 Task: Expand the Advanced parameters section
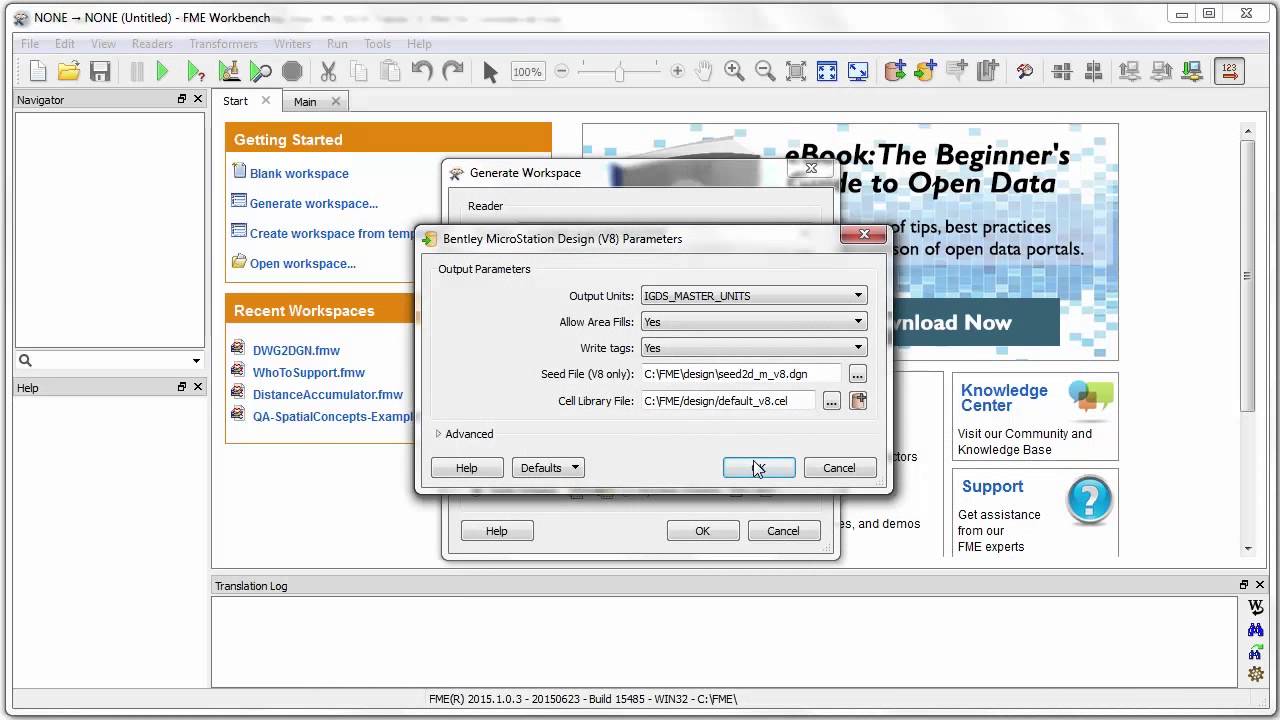(x=438, y=434)
